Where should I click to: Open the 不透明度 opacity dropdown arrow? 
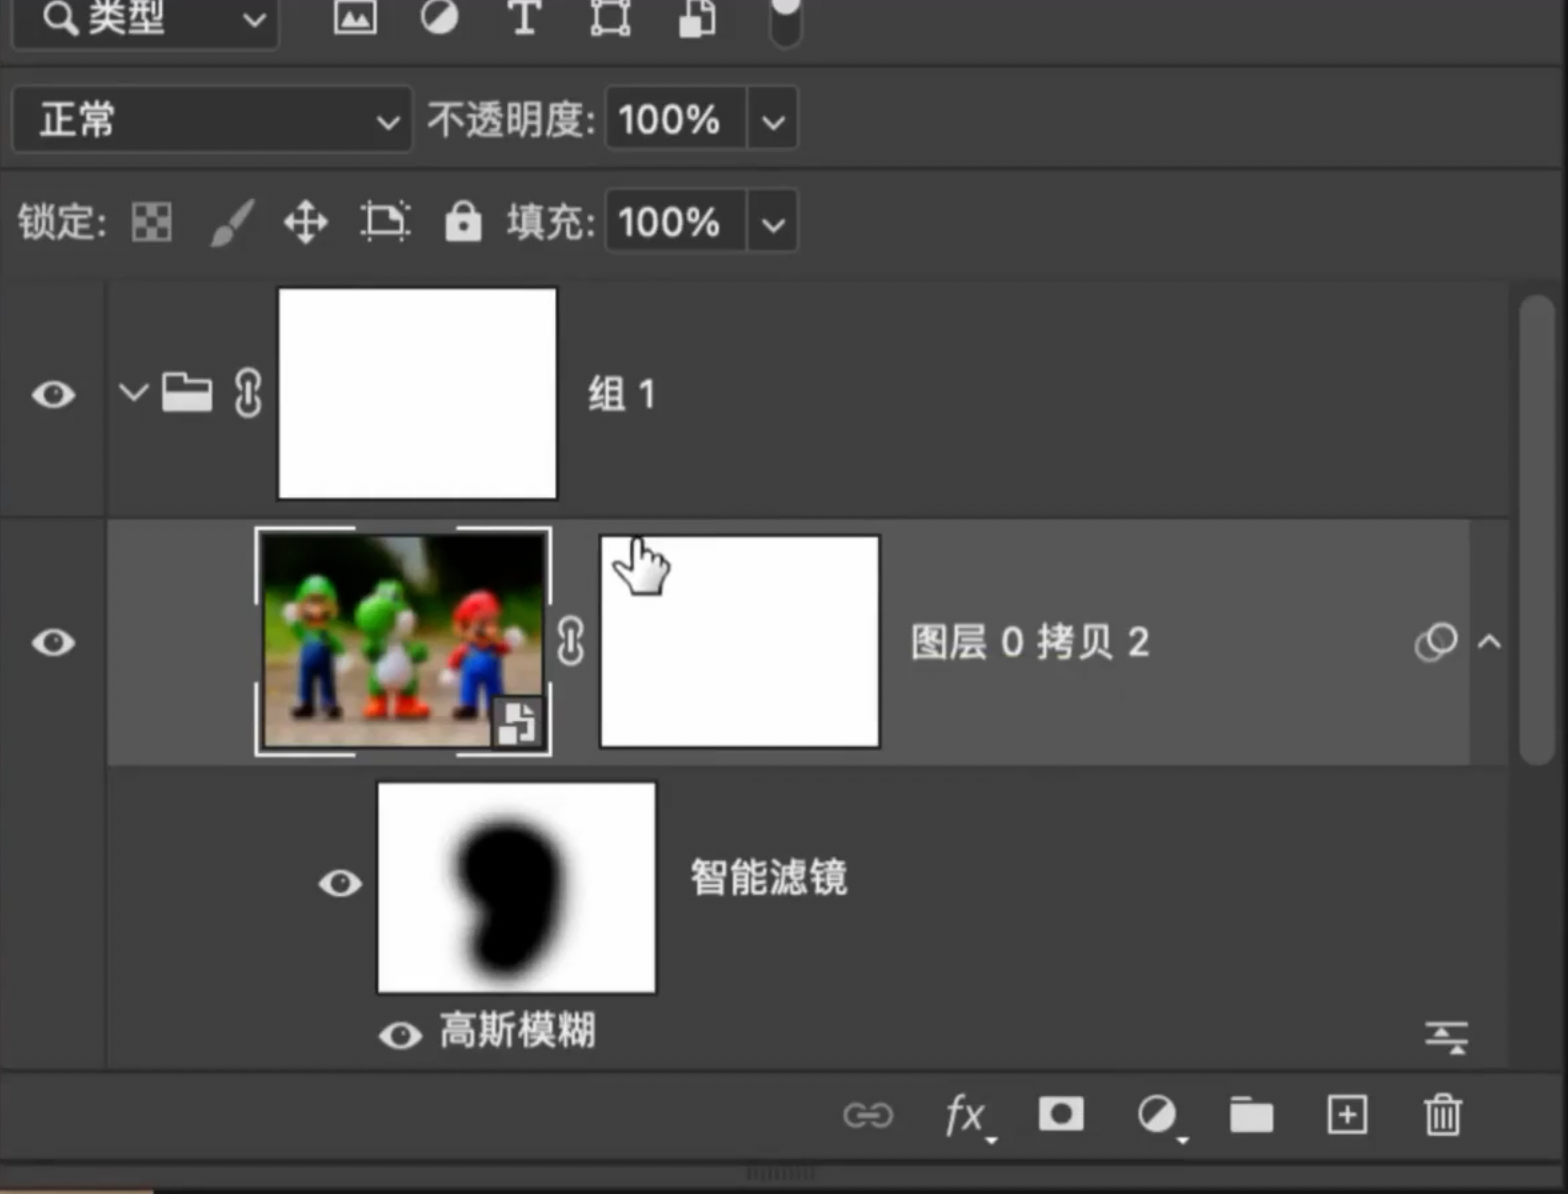click(x=772, y=121)
